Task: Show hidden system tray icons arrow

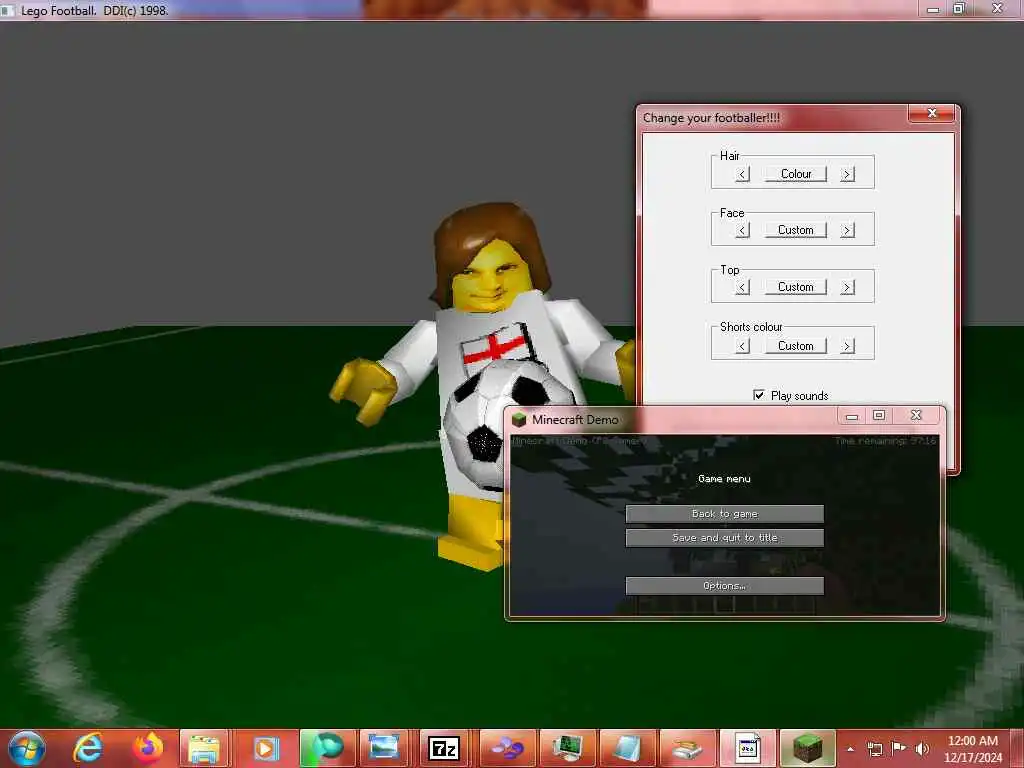Action: tap(850, 749)
